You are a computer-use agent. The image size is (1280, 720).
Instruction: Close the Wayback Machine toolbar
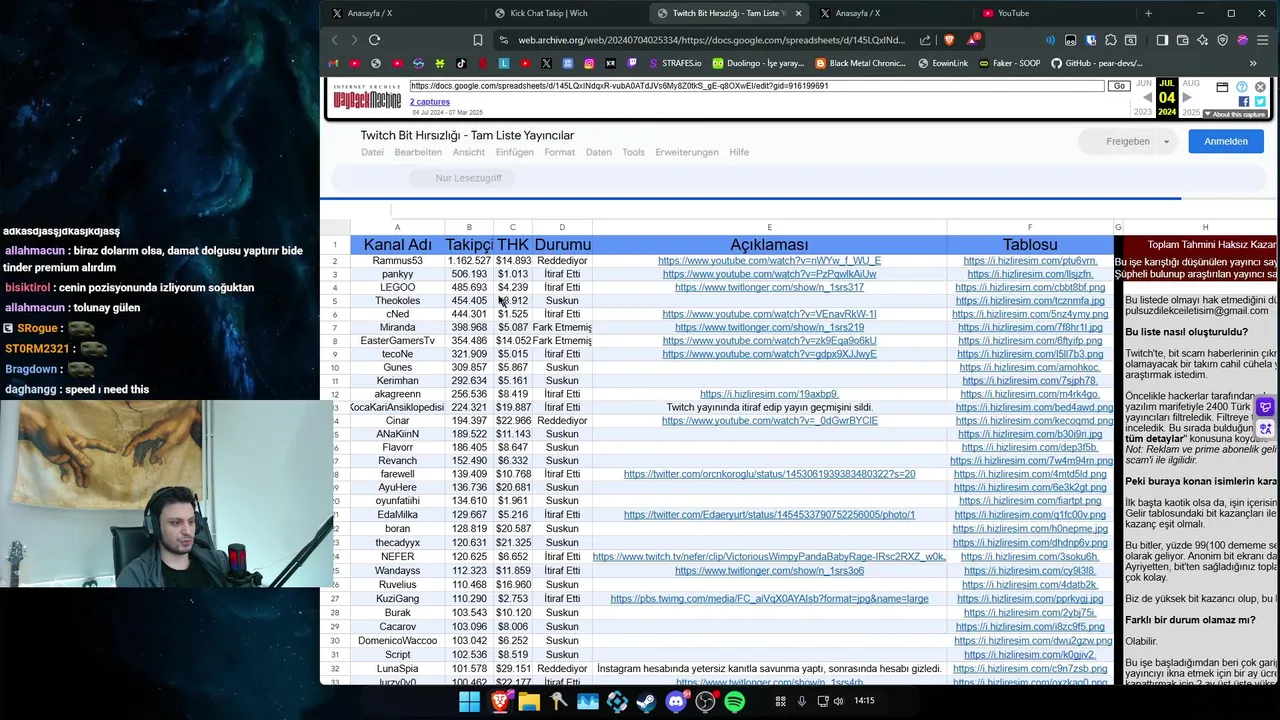coord(1260,87)
